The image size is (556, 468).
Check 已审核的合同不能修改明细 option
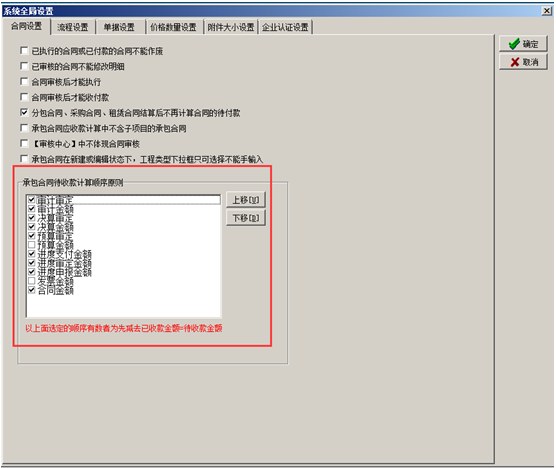[x=24, y=66]
